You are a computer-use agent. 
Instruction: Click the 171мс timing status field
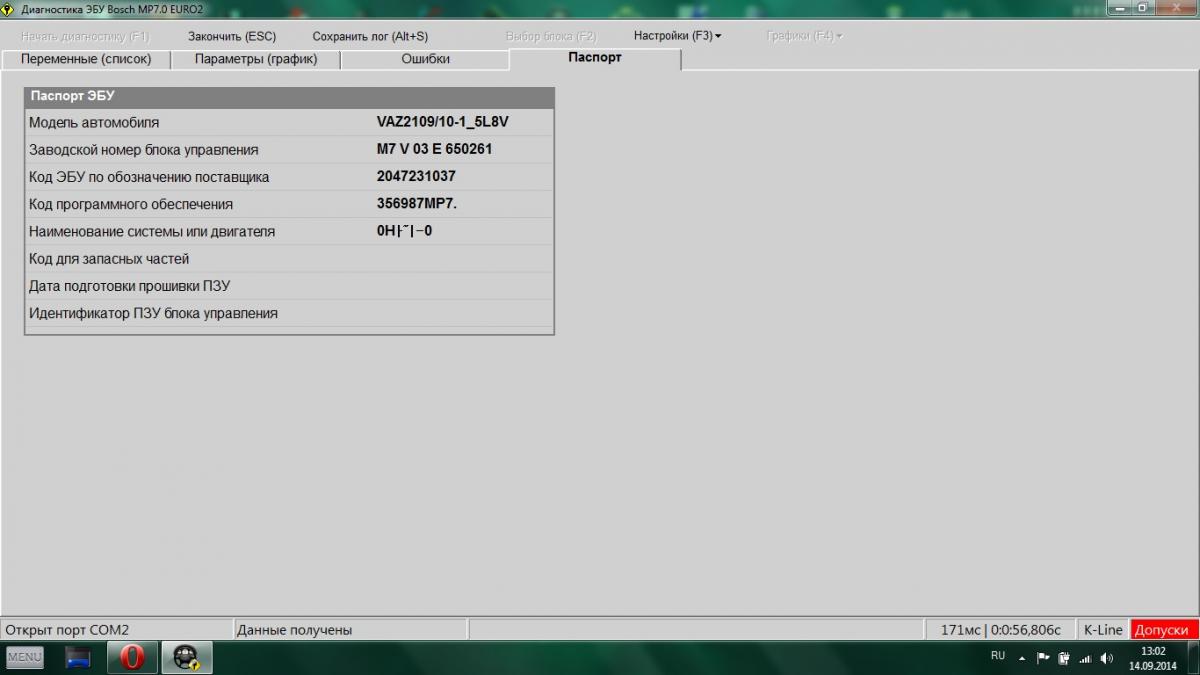[x=1000, y=630]
